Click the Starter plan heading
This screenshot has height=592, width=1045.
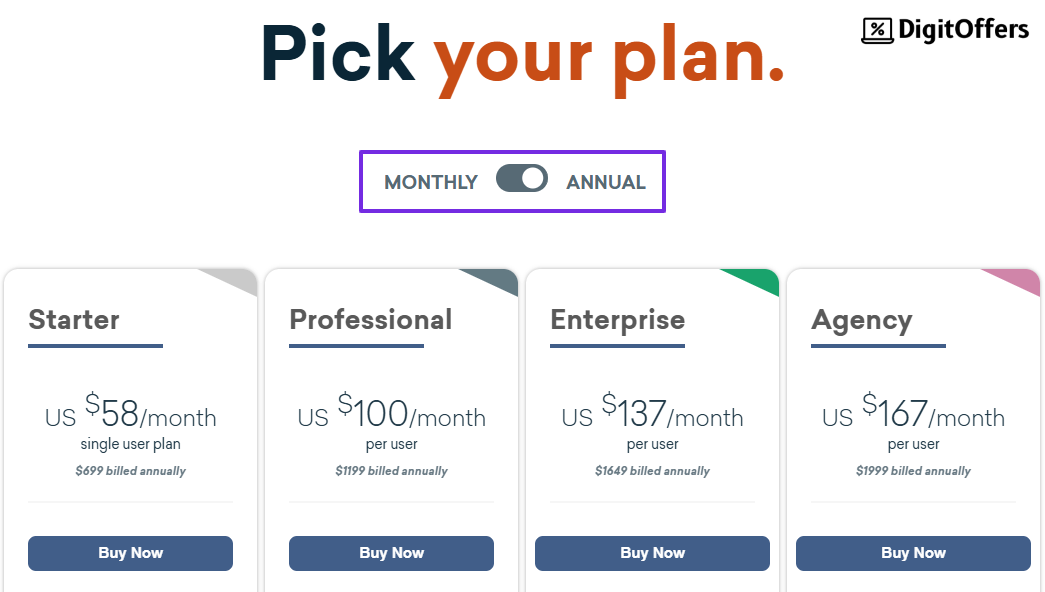pos(73,320)
